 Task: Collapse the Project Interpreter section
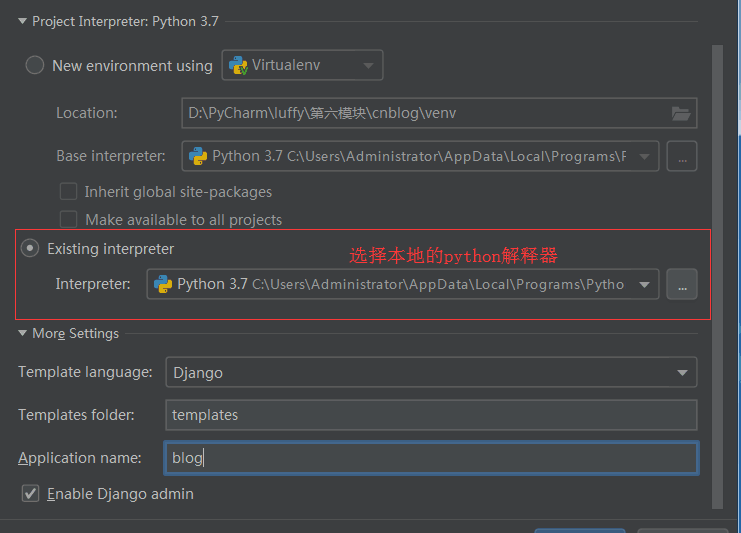tap(22, 21)
